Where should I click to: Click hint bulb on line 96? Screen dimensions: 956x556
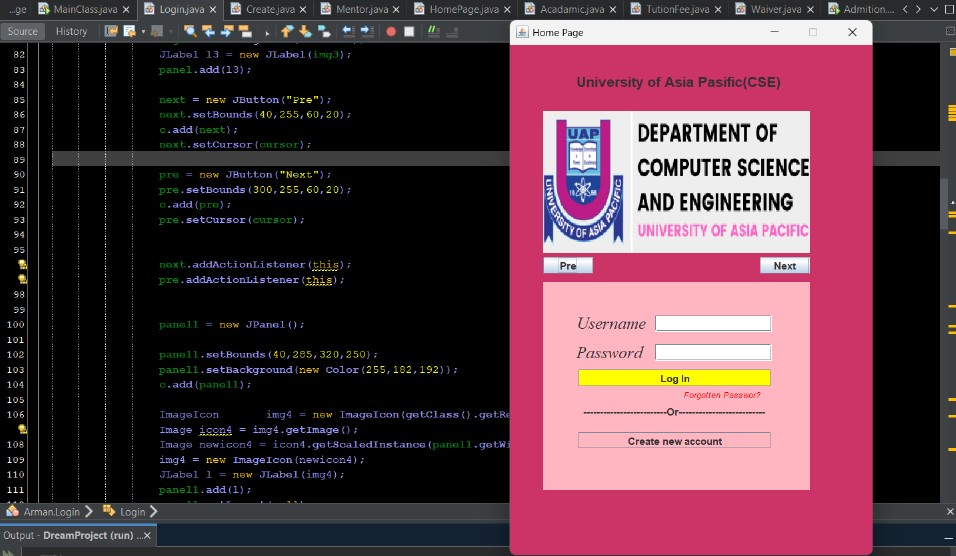22,265
